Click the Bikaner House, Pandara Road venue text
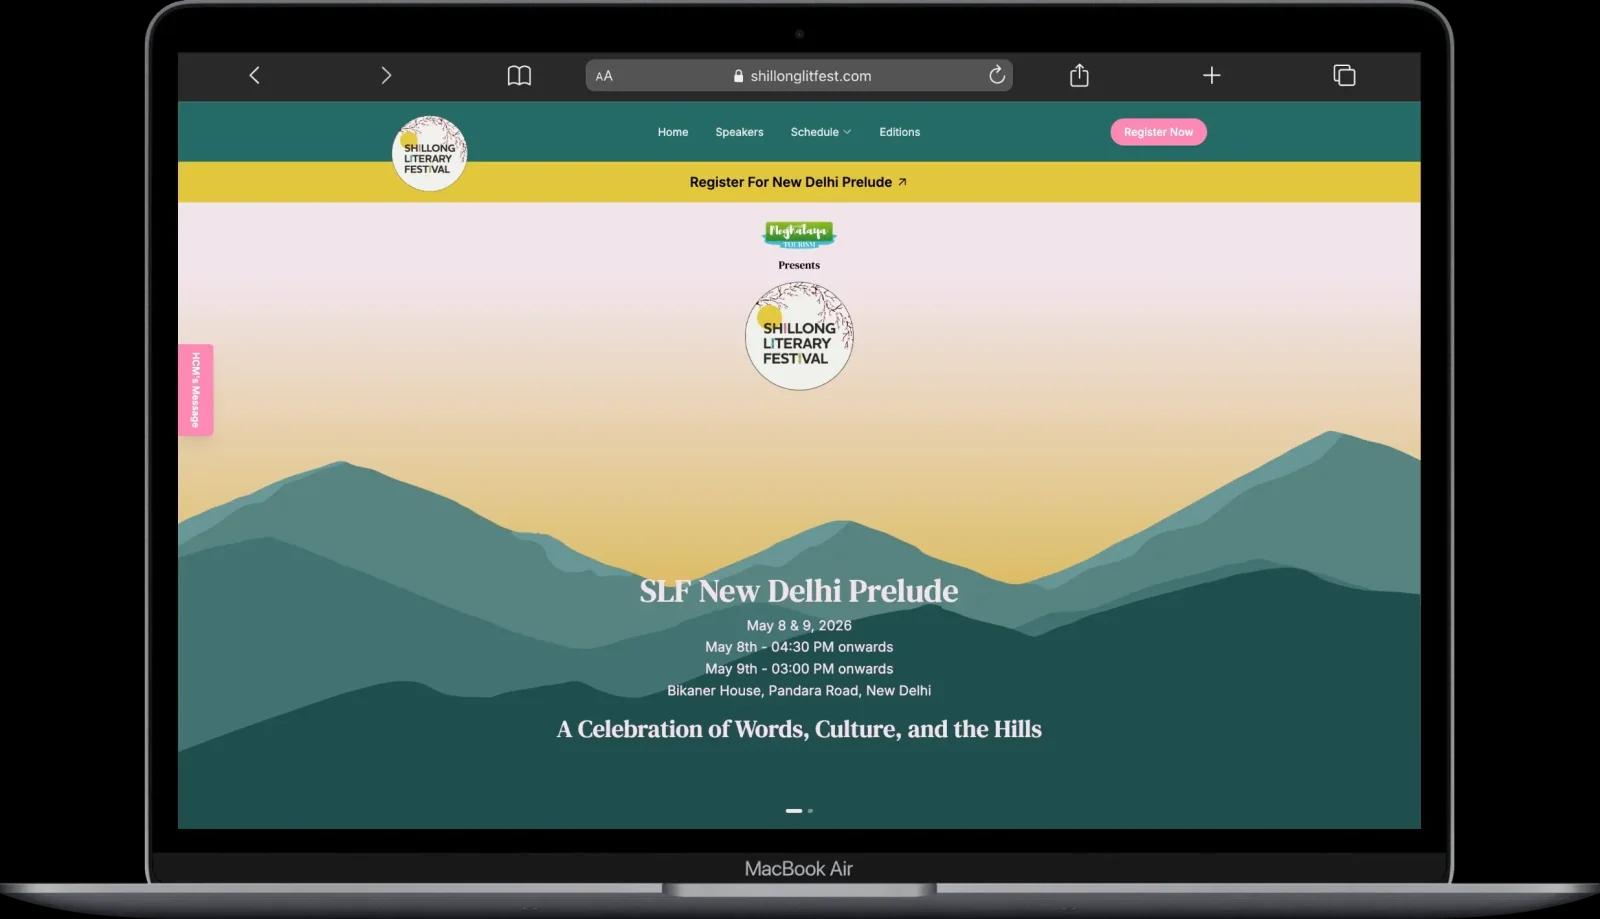Viewport: 1600px width, 919px height. point(799,691)
